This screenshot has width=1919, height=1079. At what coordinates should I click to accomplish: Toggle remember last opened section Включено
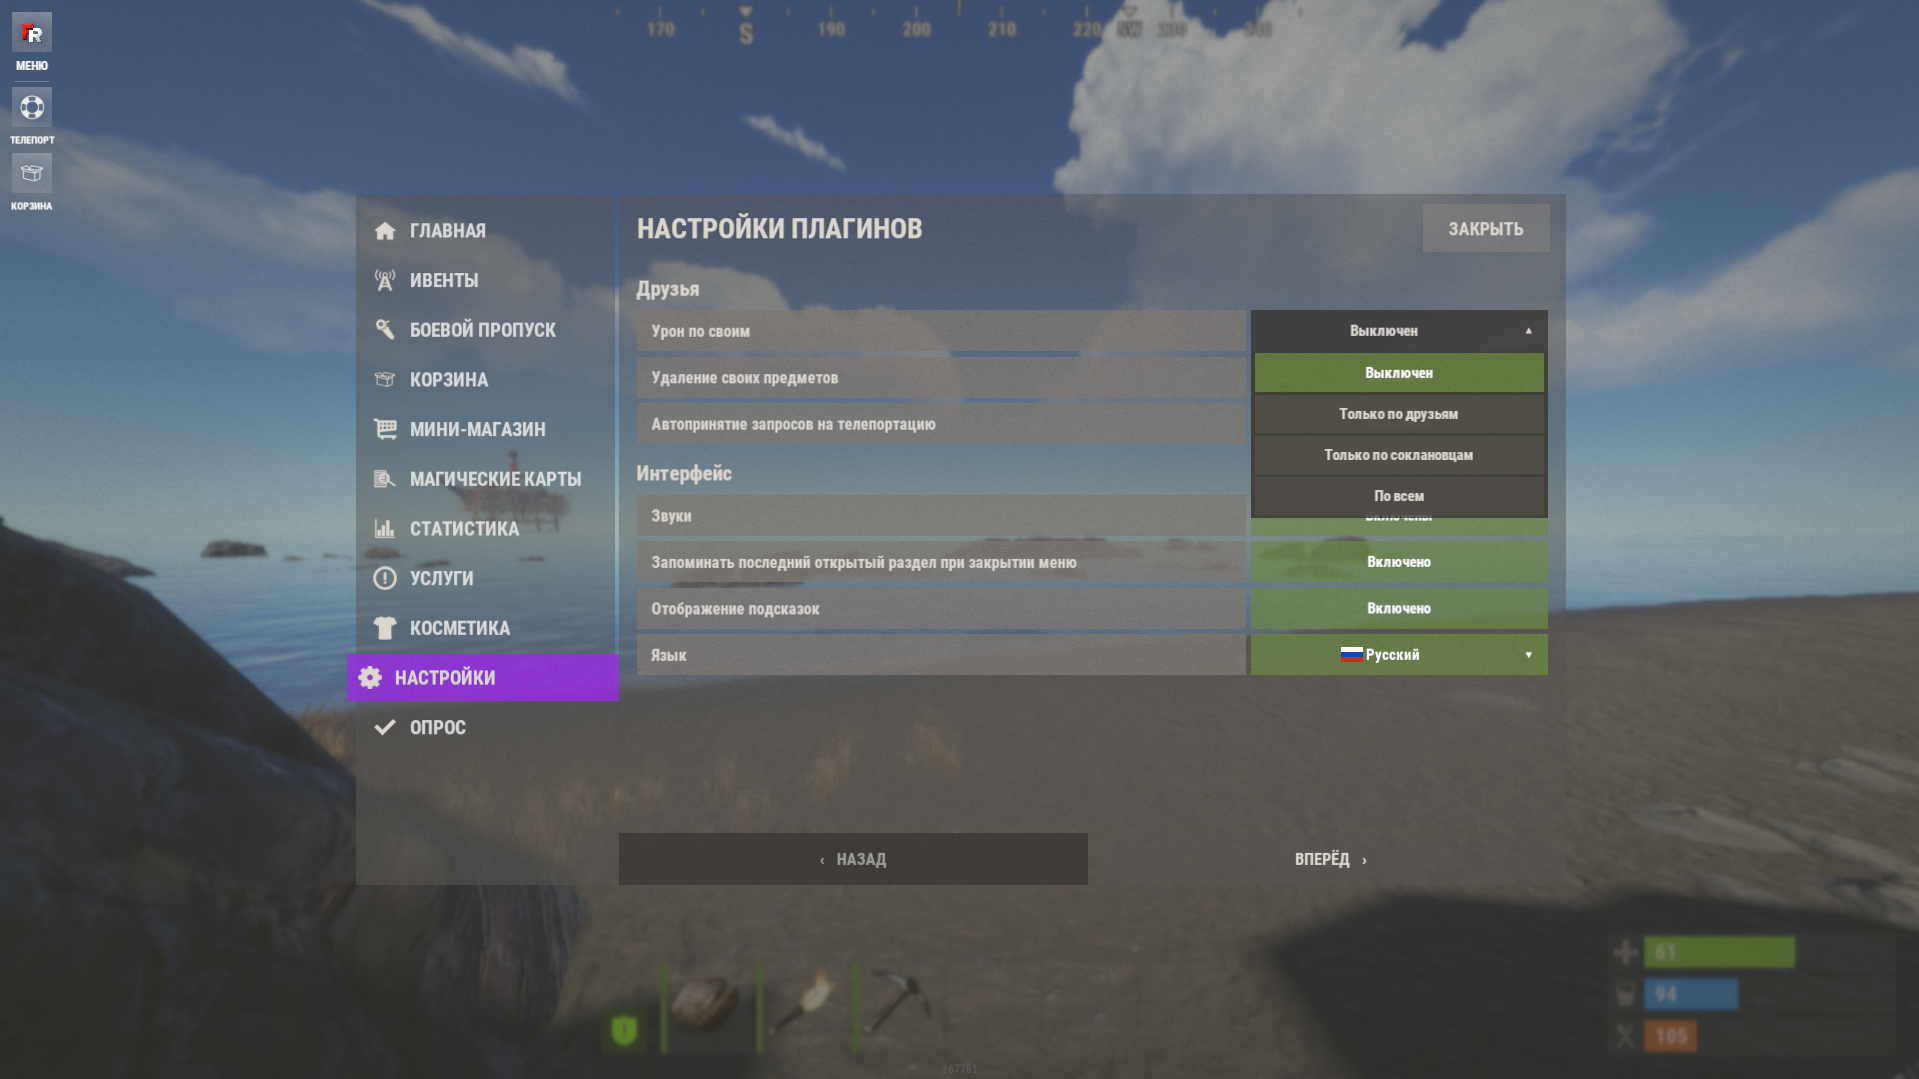coord(1399,562)
